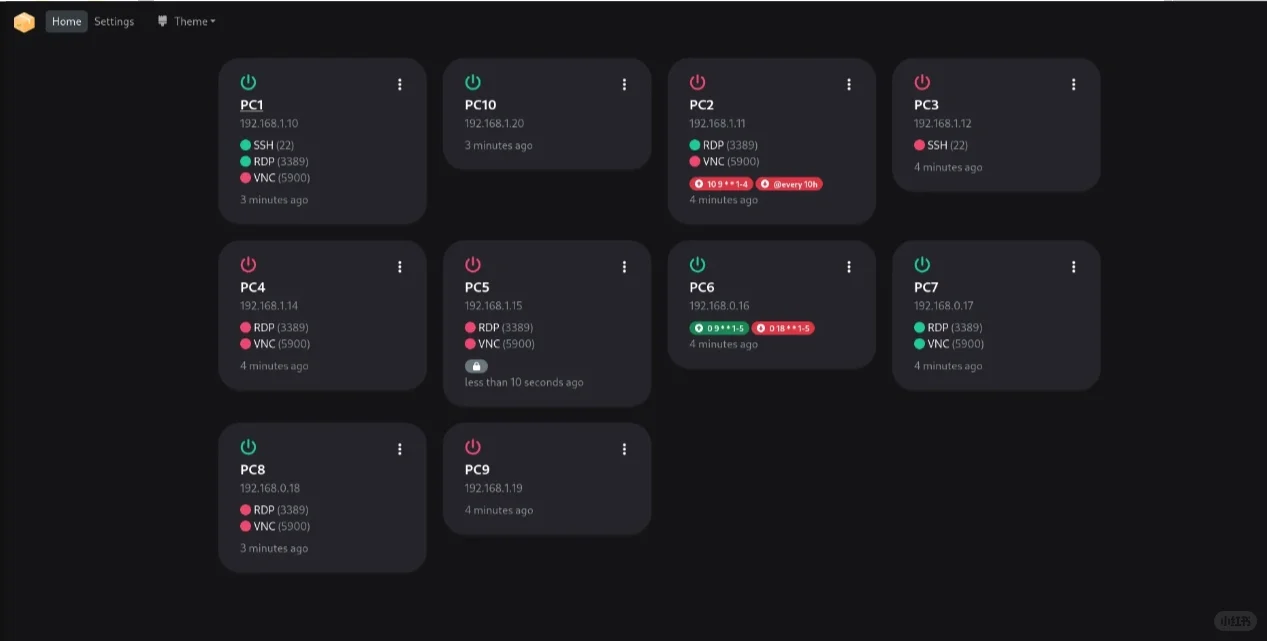
Task: Open the three-dot menu on PC1
Action: coord(400,85)
